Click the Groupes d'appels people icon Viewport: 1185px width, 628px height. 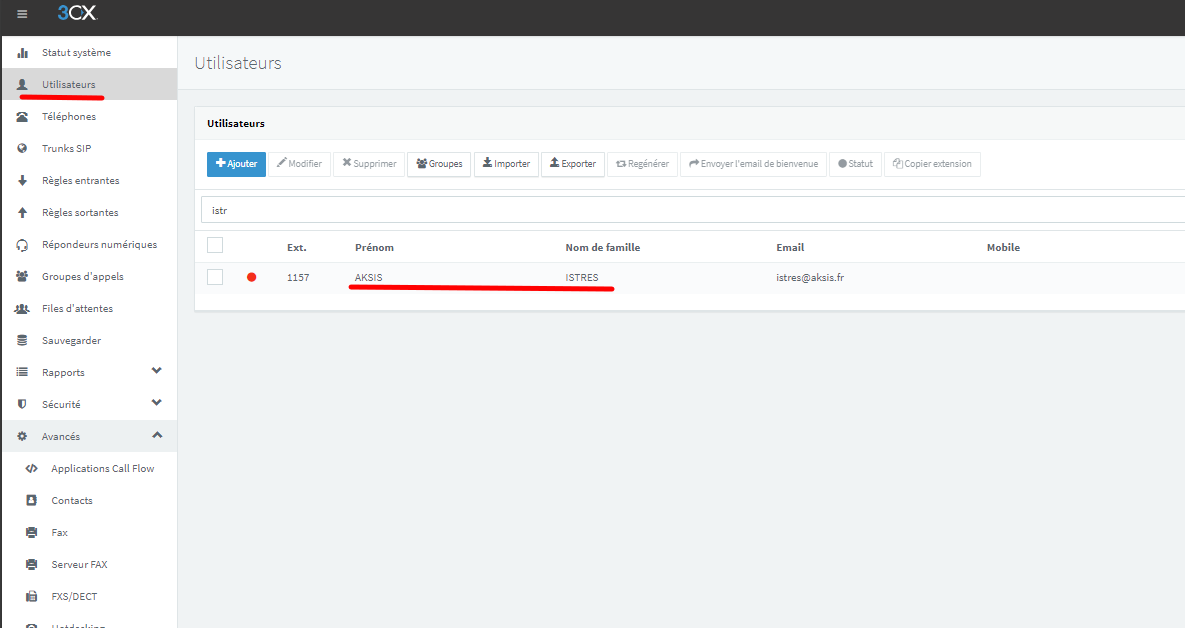[x=23, y=277]
